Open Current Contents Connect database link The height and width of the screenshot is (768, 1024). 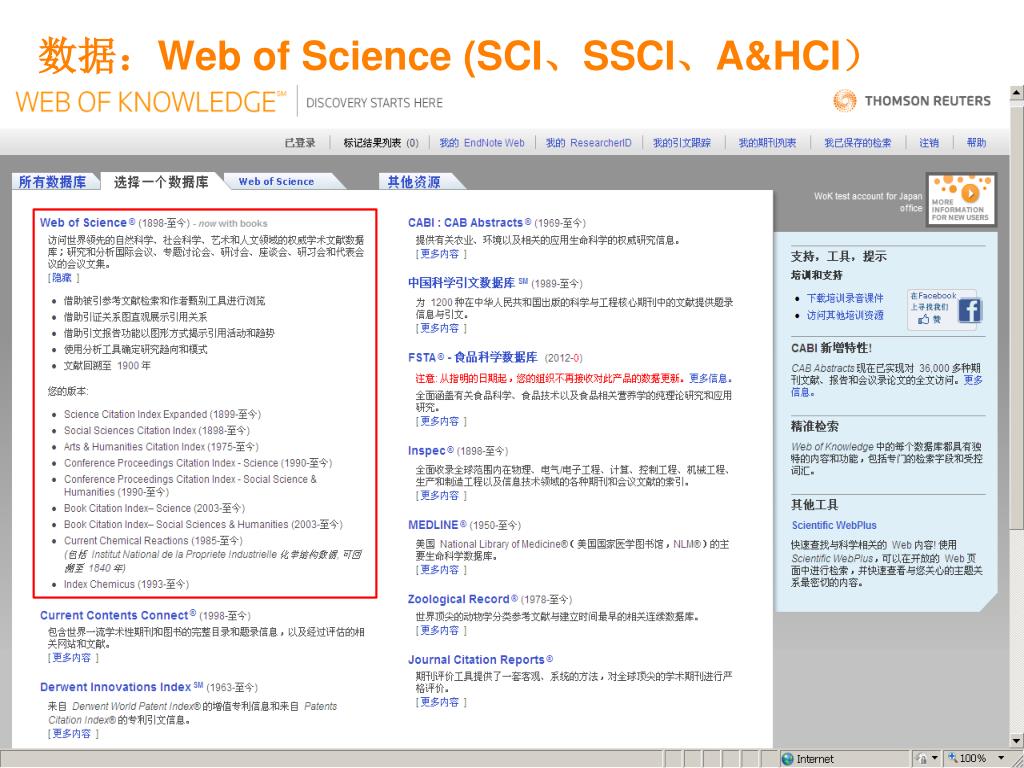pos(118,615)
